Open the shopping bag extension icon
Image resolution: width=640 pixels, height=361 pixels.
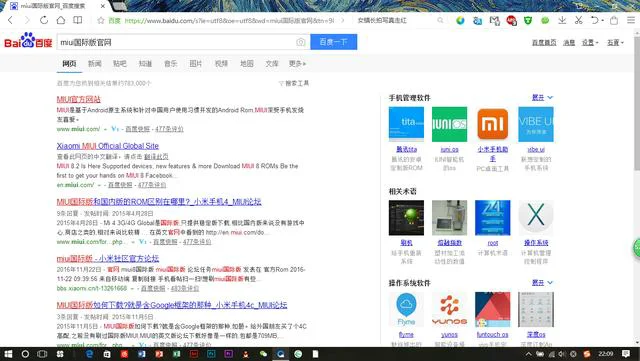click(x=614, y=20)
